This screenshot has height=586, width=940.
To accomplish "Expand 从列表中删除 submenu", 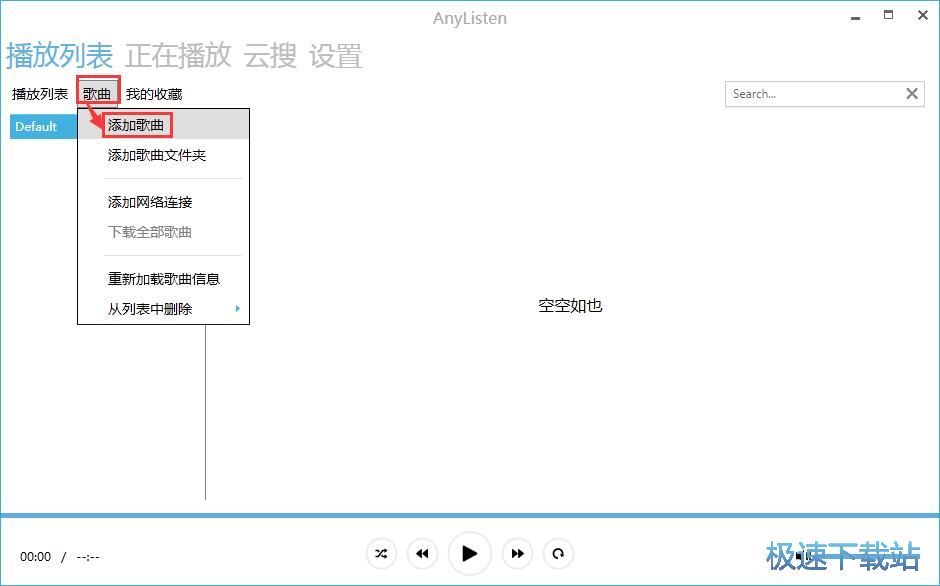I will (163, 309).
